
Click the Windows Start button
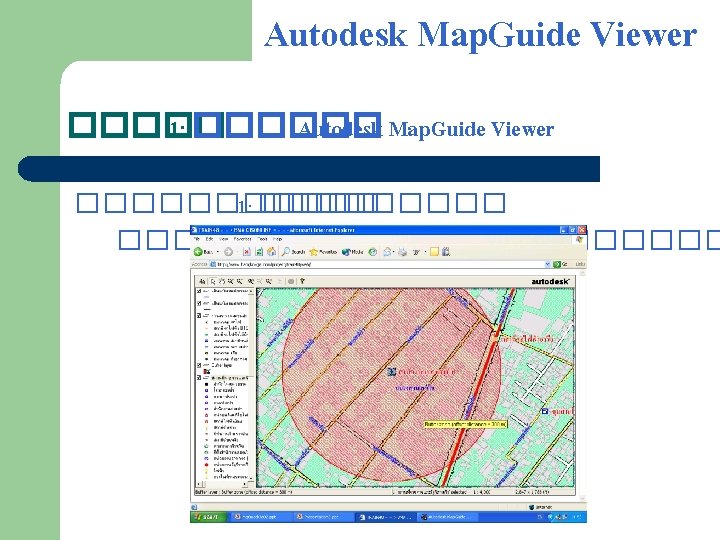tap(209, 517)
